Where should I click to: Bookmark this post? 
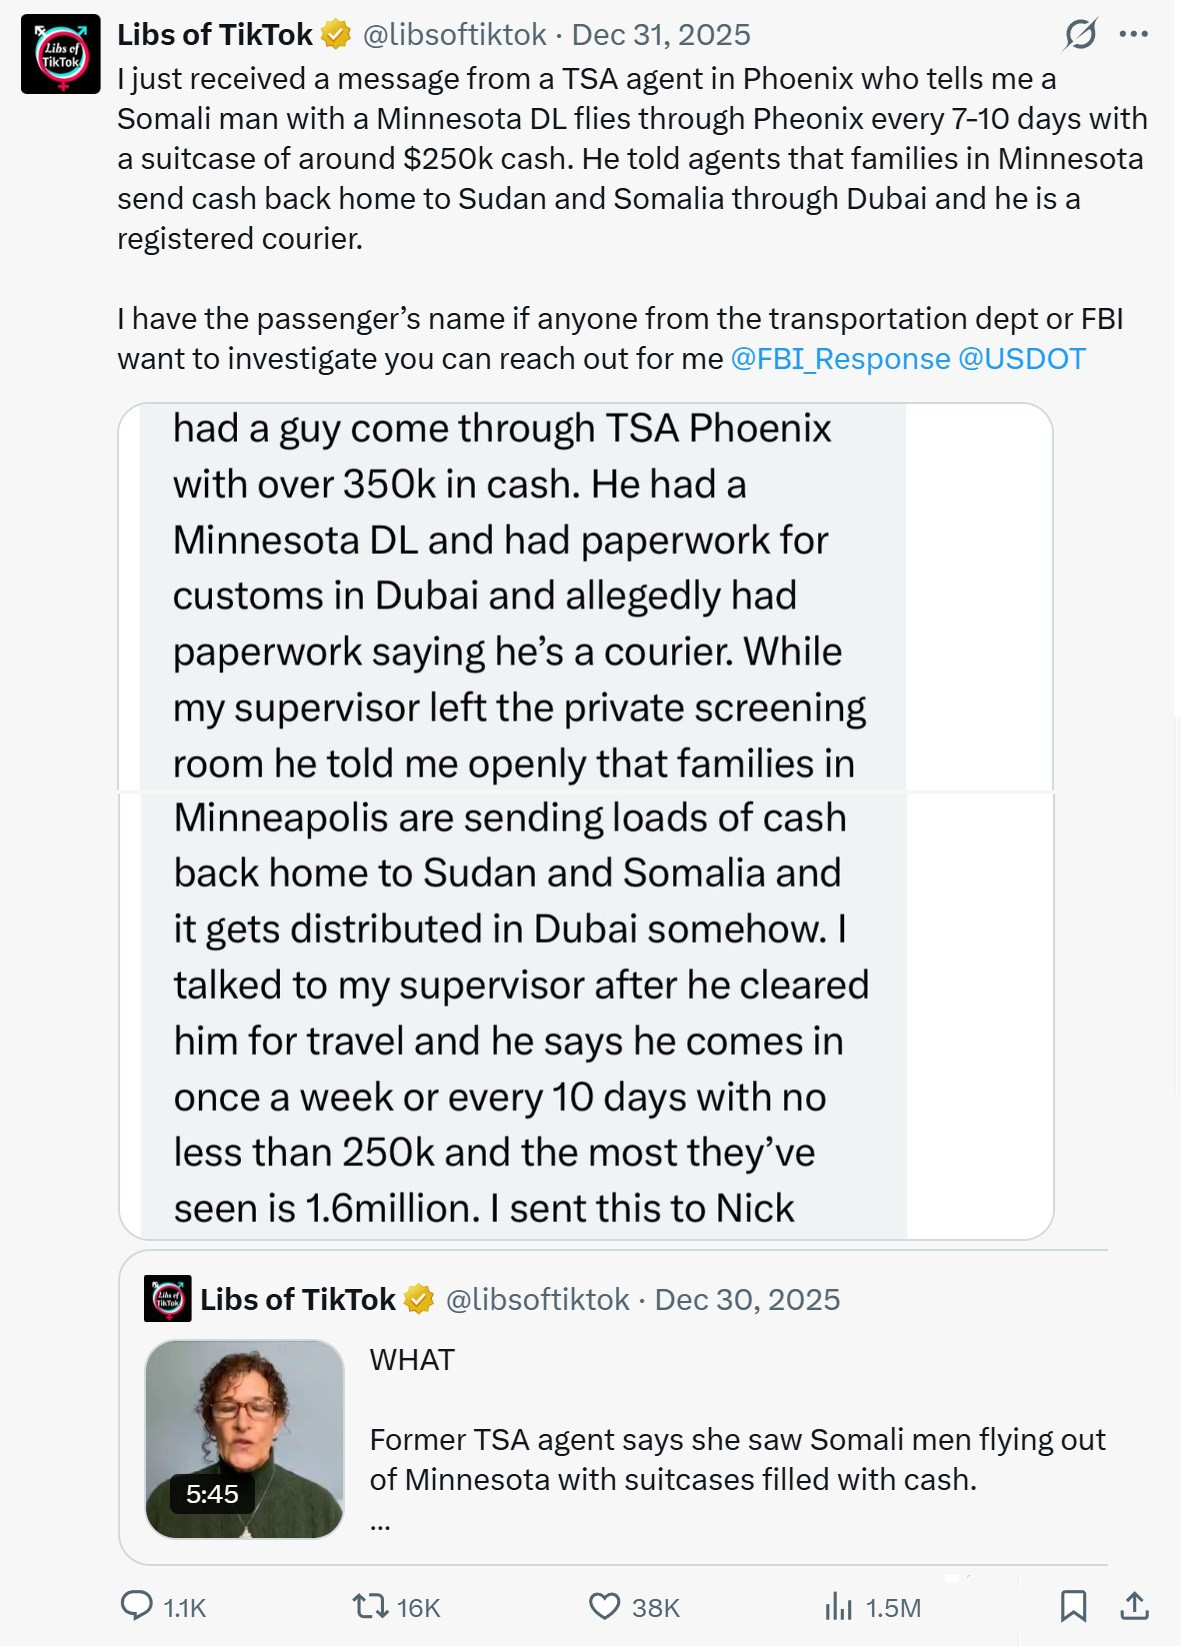1073,1606
